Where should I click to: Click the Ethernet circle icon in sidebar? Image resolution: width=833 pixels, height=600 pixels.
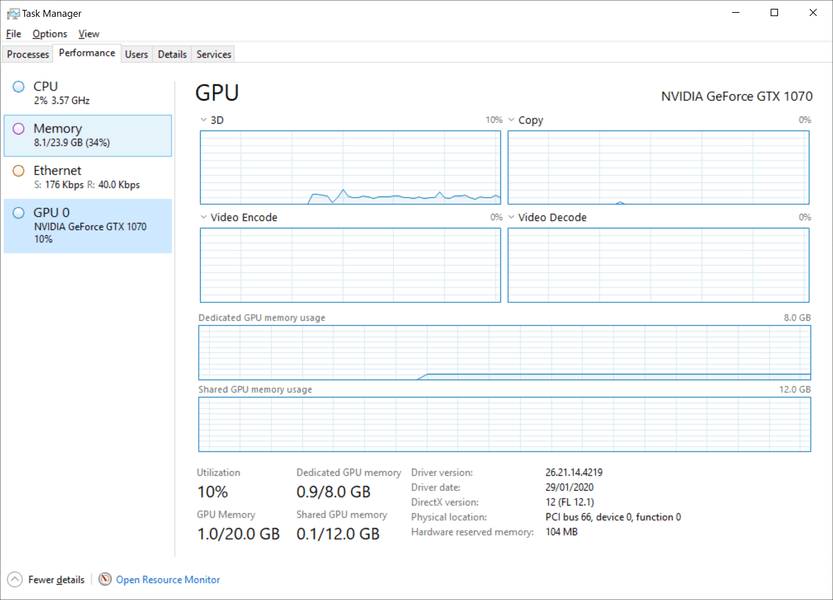[x=19, y=171]
